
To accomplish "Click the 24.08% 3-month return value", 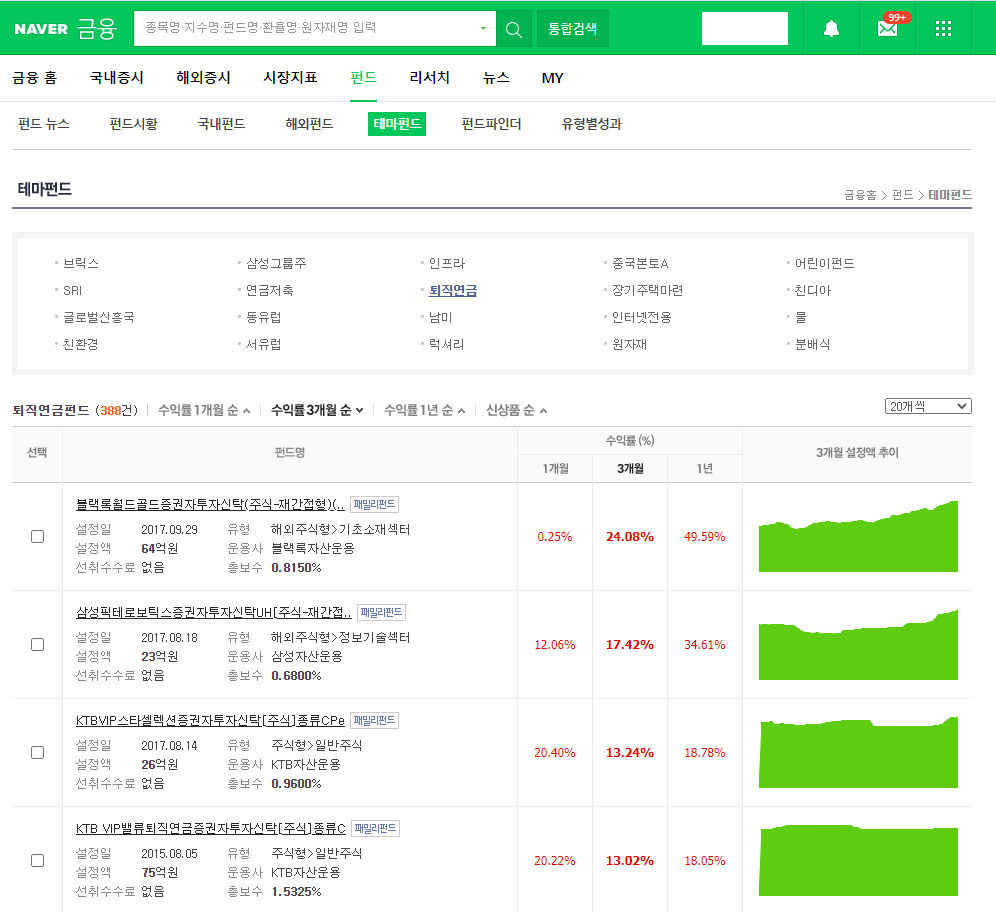I will click(x=629, y=537).
